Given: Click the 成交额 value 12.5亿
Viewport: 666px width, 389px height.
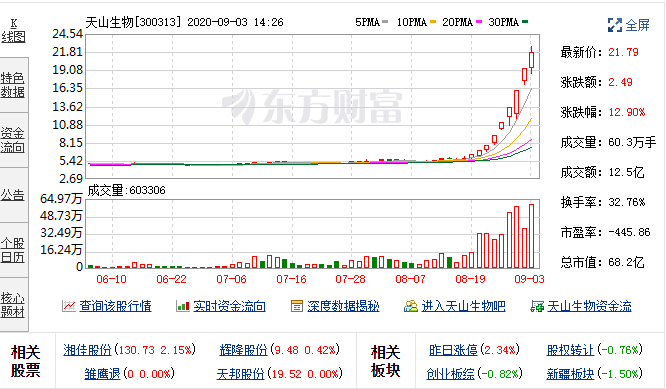Looking at the screenshot, I should [626, 172].
